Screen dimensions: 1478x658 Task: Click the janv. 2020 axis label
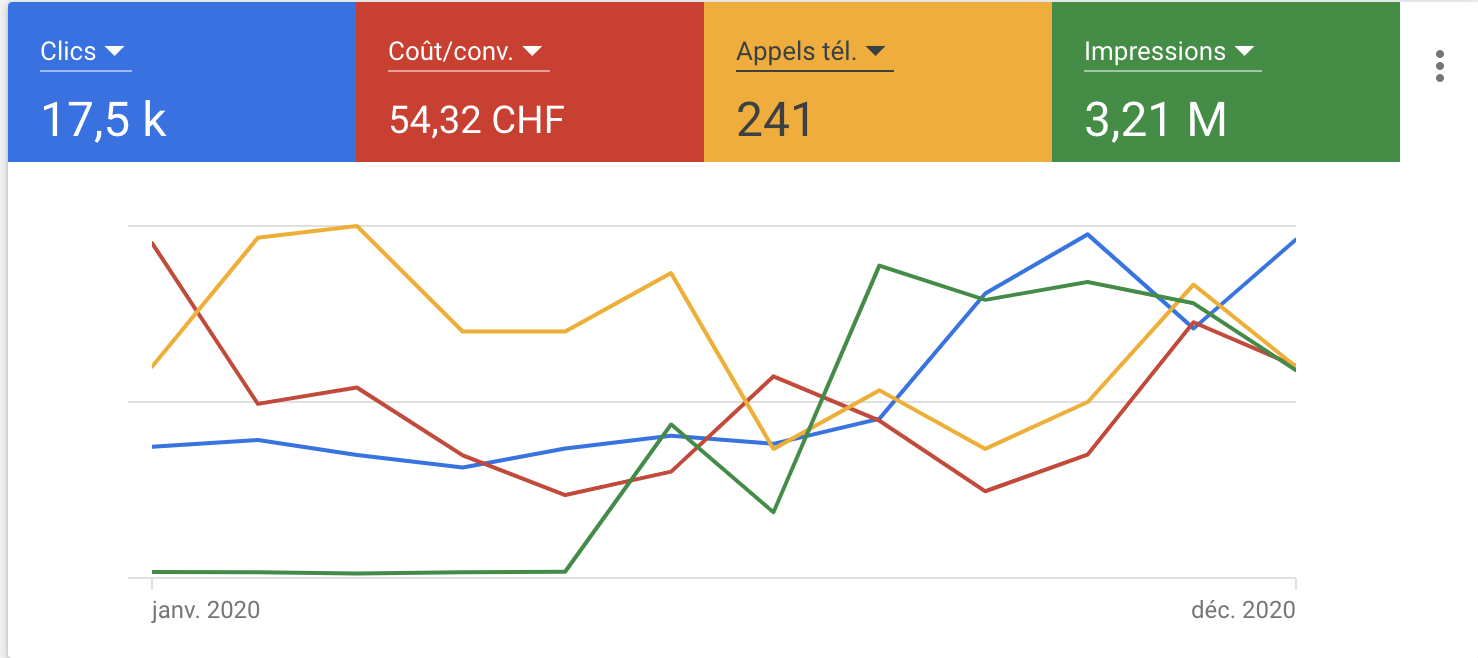tap(206, 610)
